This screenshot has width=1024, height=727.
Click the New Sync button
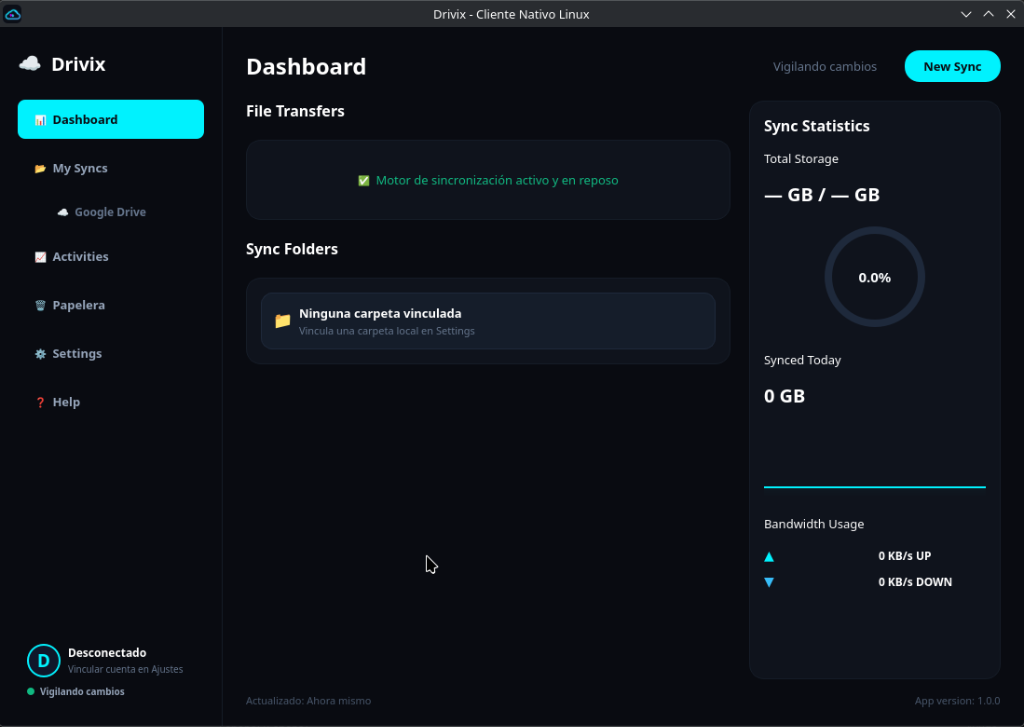coord(952,66)
